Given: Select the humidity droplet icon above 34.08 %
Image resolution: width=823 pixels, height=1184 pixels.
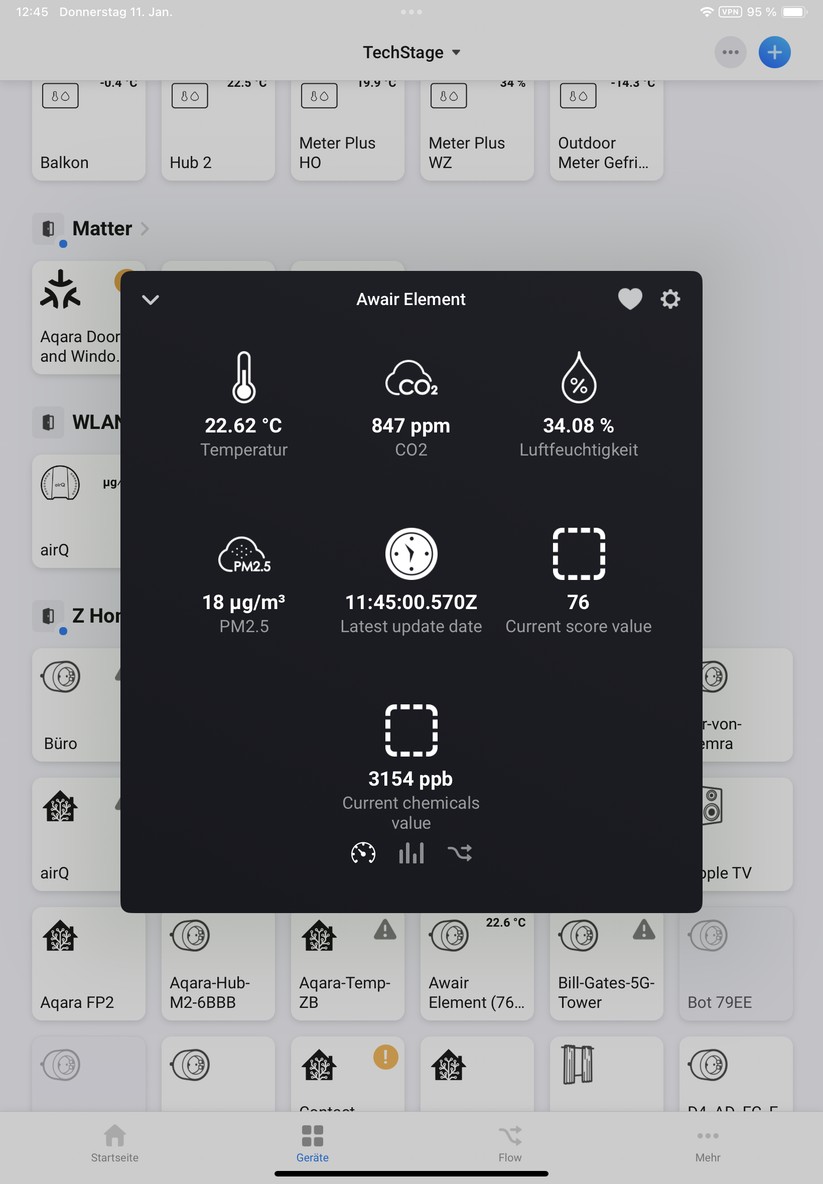Looking at the screenshot, I should pyautogui.click(x=578, y=377).
